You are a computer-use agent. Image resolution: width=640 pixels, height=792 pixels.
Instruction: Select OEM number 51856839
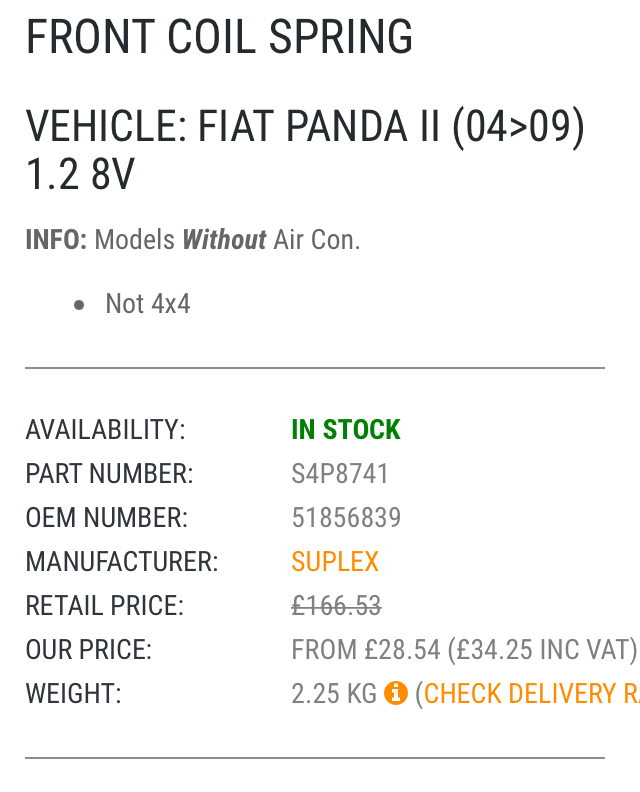pyautogui.click(x=346, y=518)
